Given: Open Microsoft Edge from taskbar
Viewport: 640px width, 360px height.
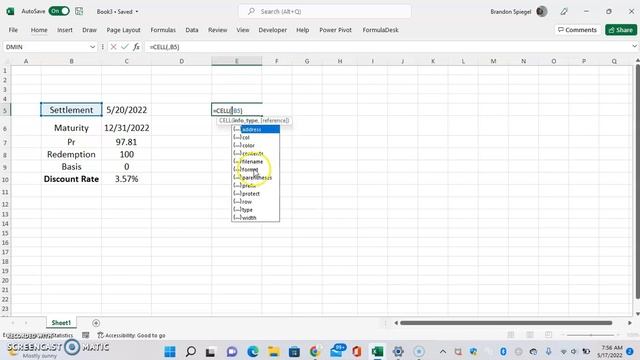Looking at the screenshot, I should point(253,351).
